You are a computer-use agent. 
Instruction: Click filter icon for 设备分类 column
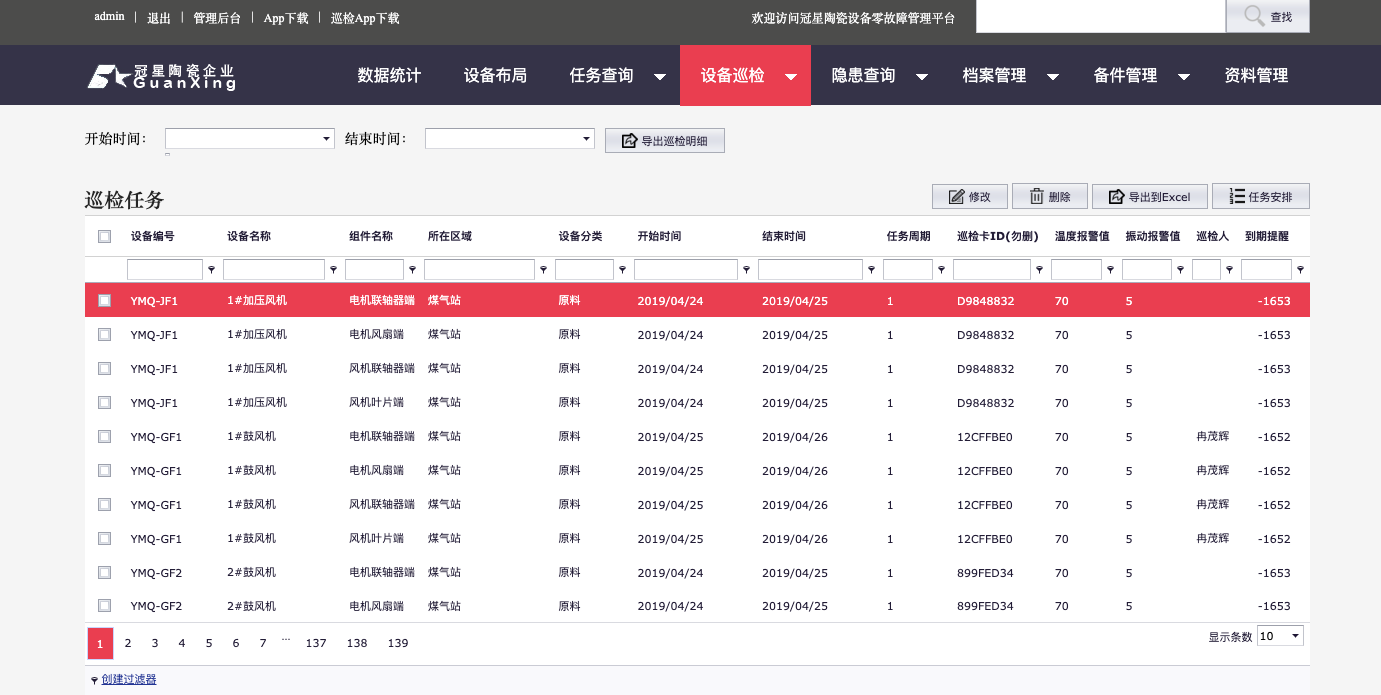(622, 270)
